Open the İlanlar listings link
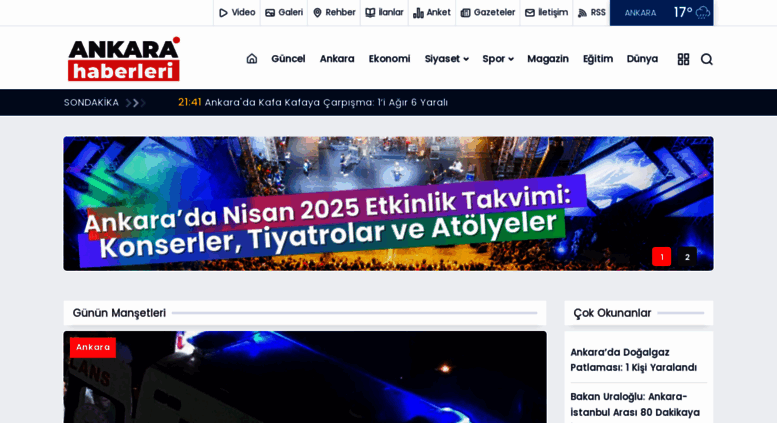The image size is (777, 423). pyautogui.click(x=385, y=12)
